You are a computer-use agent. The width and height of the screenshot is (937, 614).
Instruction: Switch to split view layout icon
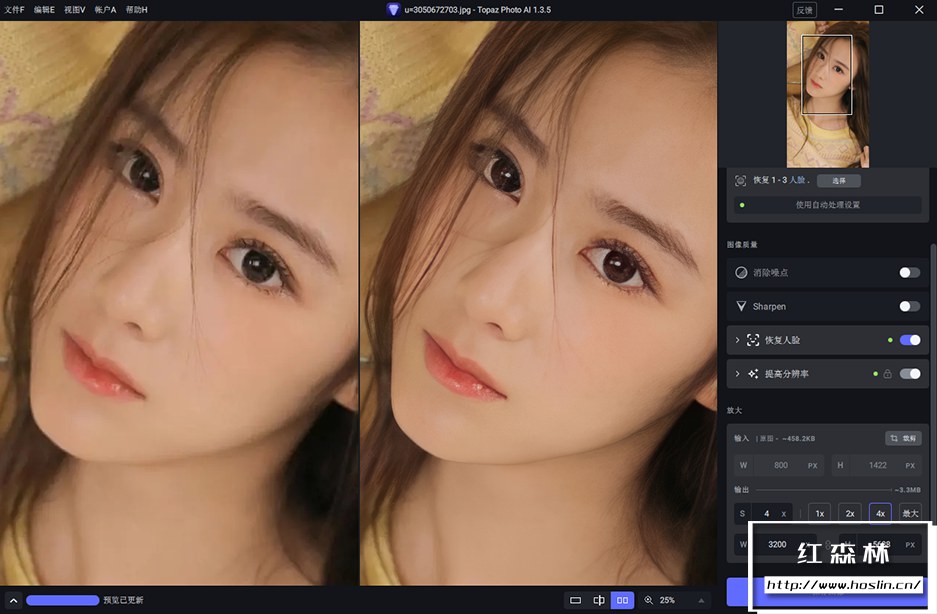click(x=599, y=600)
